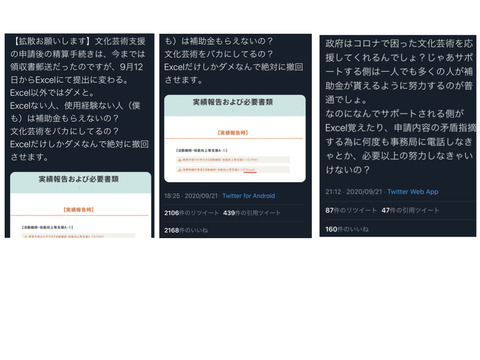Click the "けないの？" line in the right tweet
The width and height of the screenshot is (480, 360).
pos(348,170)
